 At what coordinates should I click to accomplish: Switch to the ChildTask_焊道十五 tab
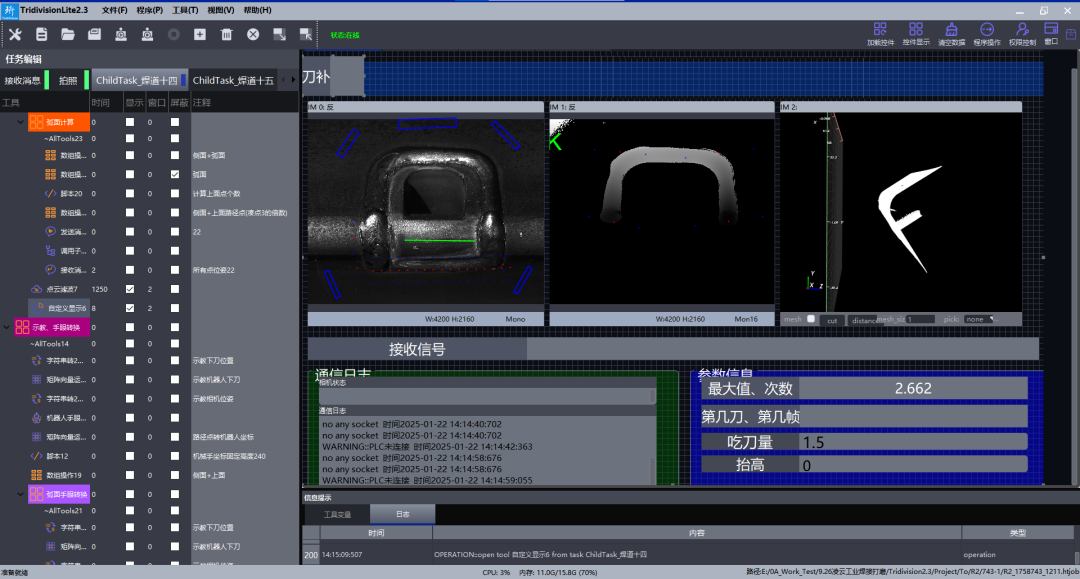233,80
